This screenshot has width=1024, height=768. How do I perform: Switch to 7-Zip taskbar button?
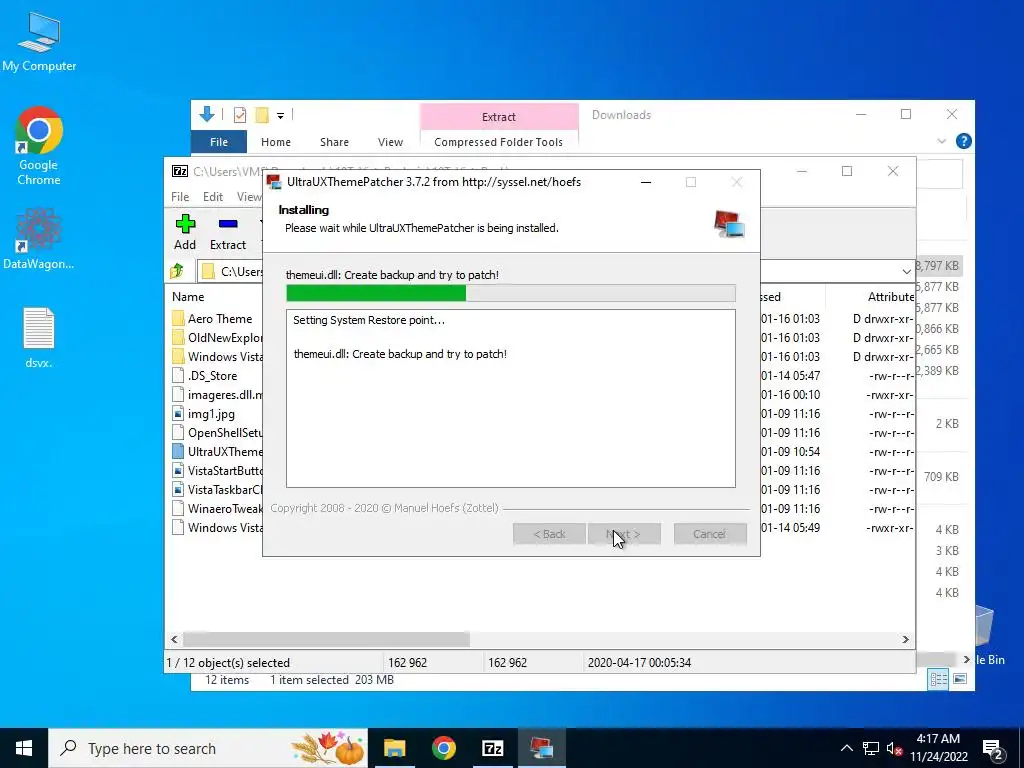tap(492, 748)
